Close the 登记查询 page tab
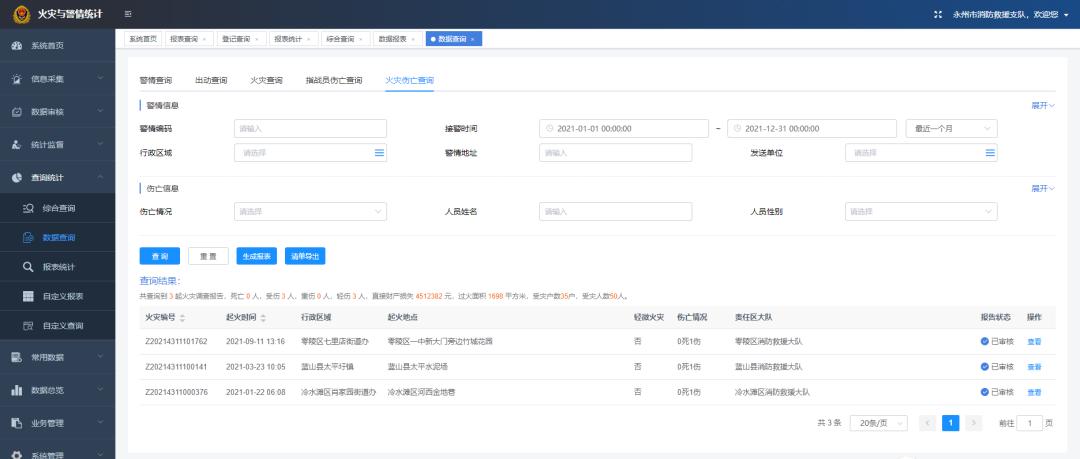The image size is (1080, 459). [x=256, y=39]
